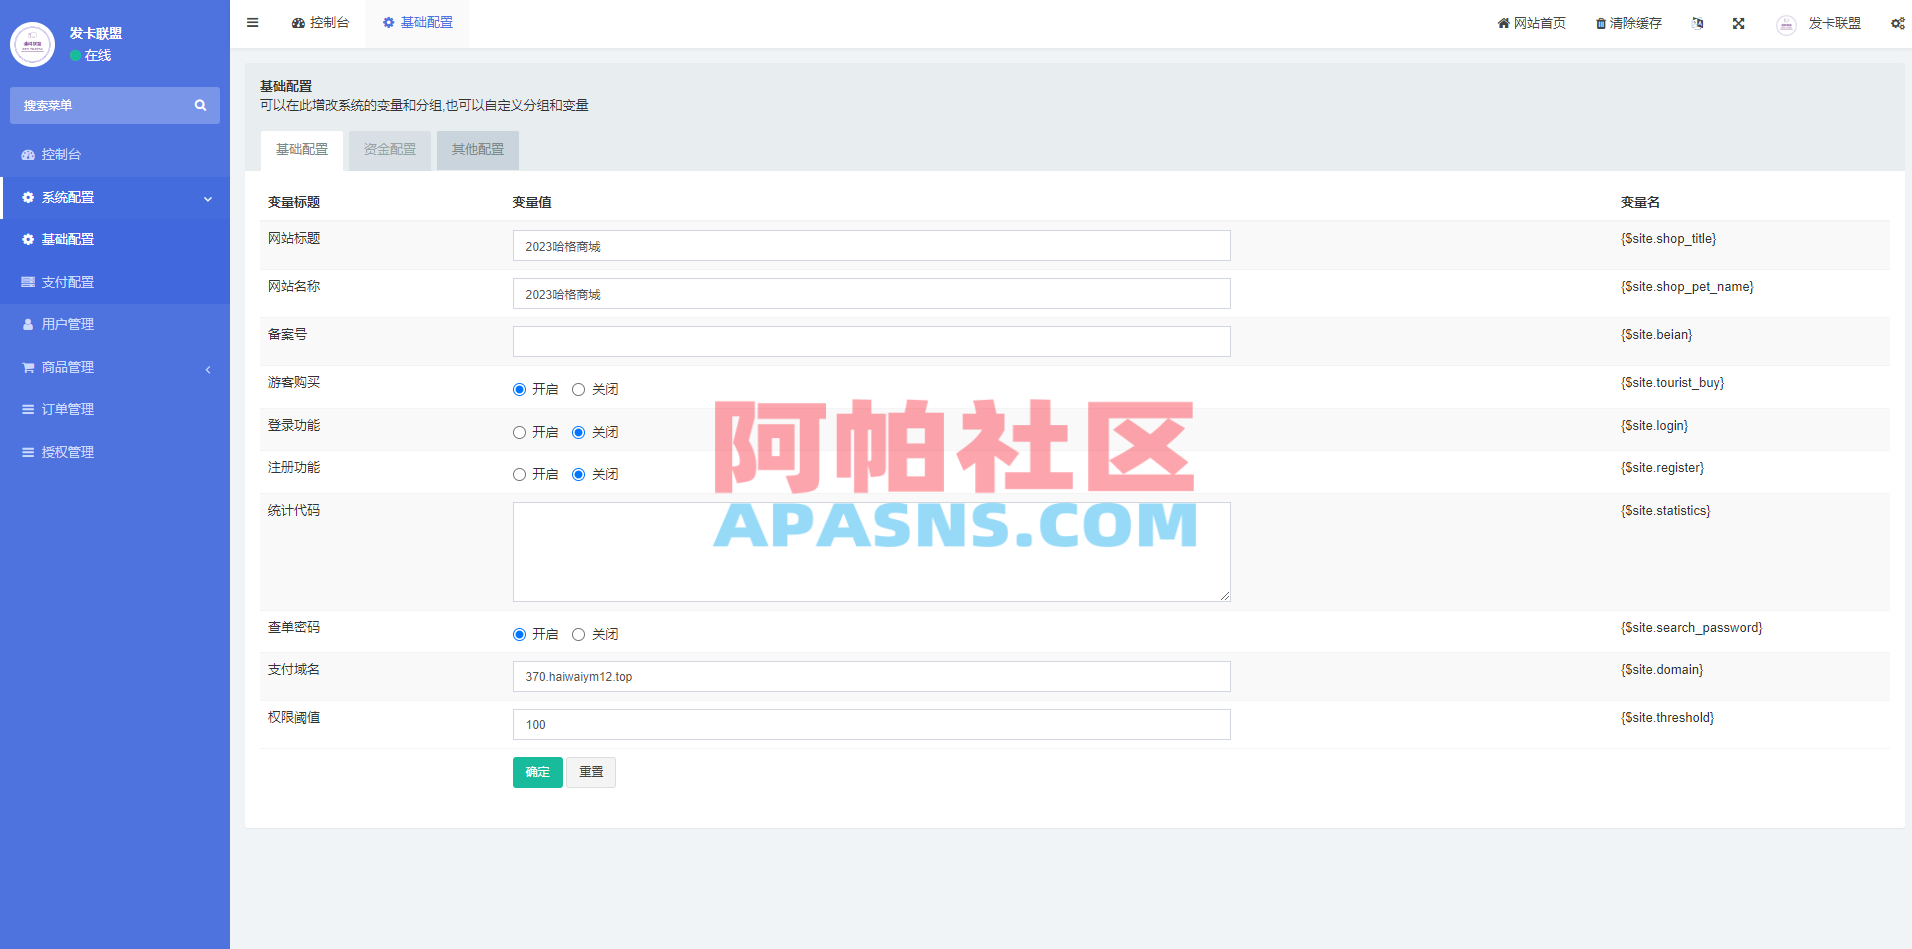Switch to the 资金配置 tab
This screenshot has height=949, width=1912.
click(389, 149)
